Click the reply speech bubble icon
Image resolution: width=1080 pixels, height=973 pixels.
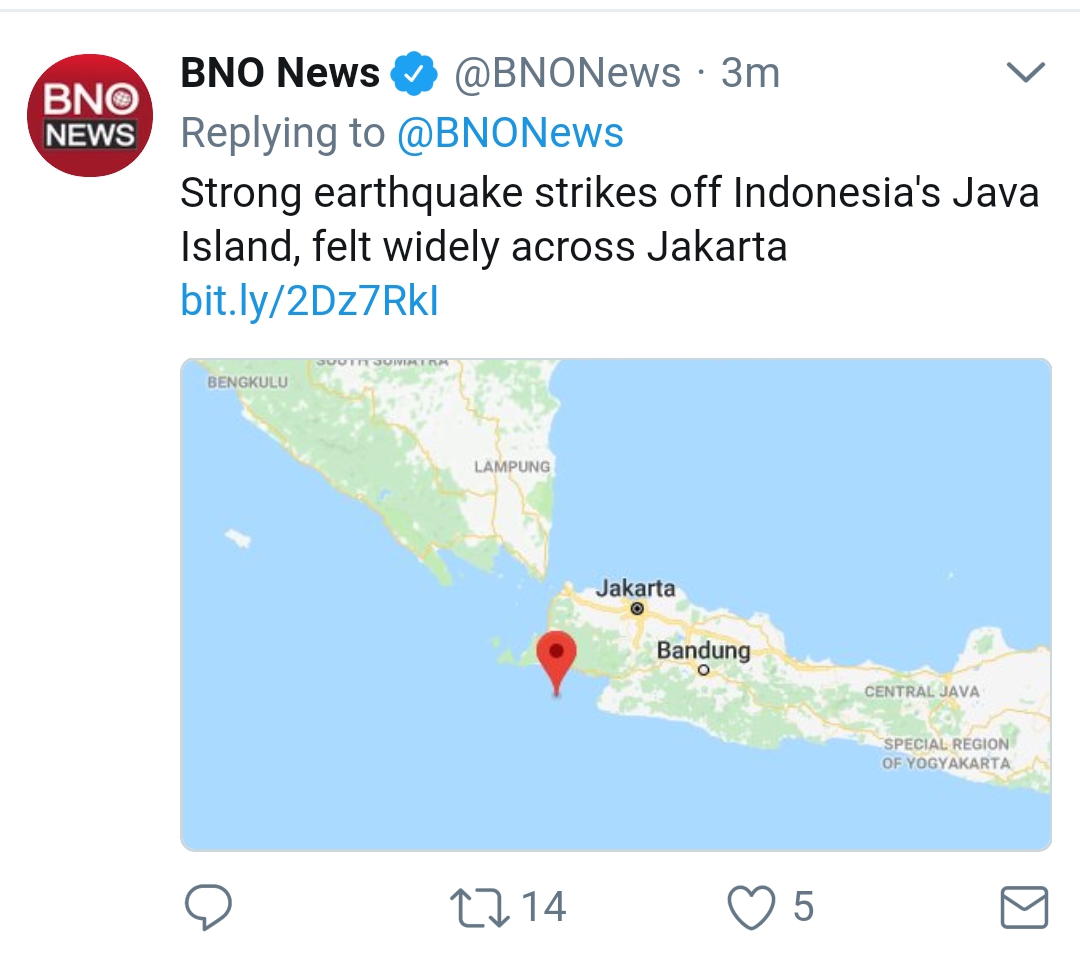tap(209, 907)
